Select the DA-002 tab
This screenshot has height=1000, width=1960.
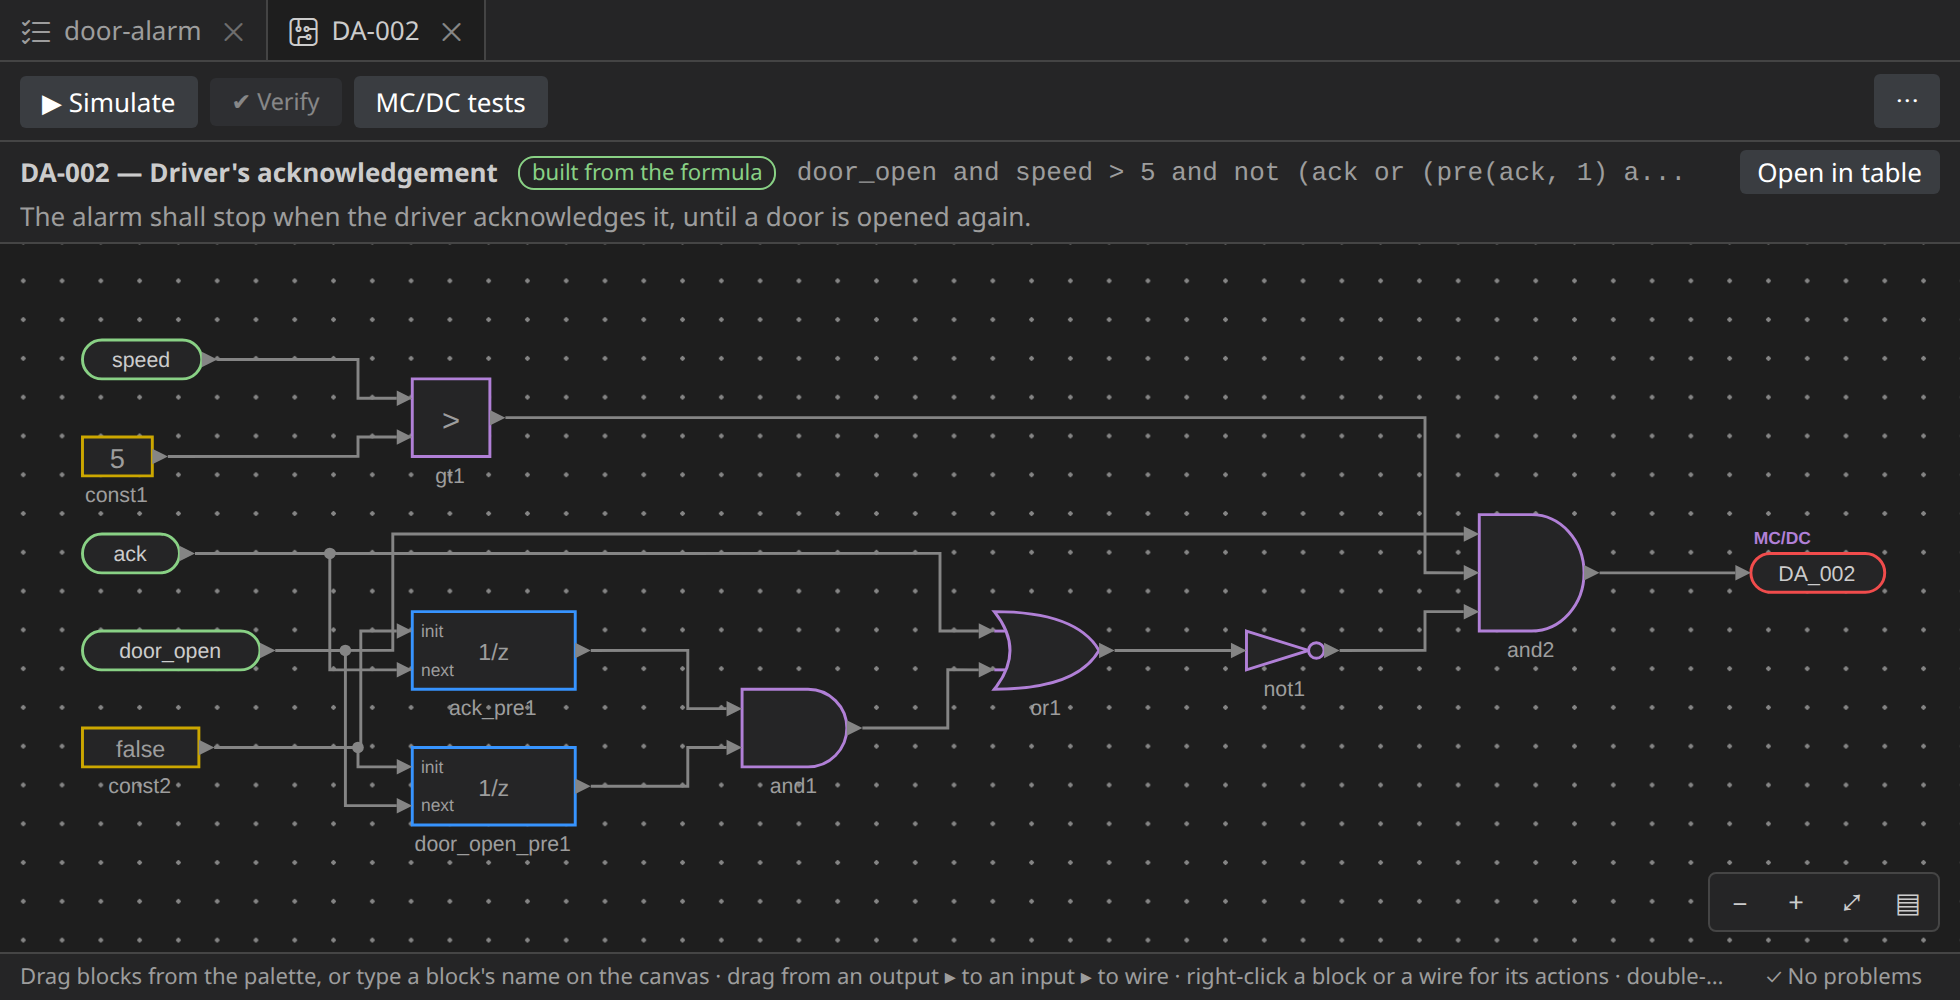375,31
